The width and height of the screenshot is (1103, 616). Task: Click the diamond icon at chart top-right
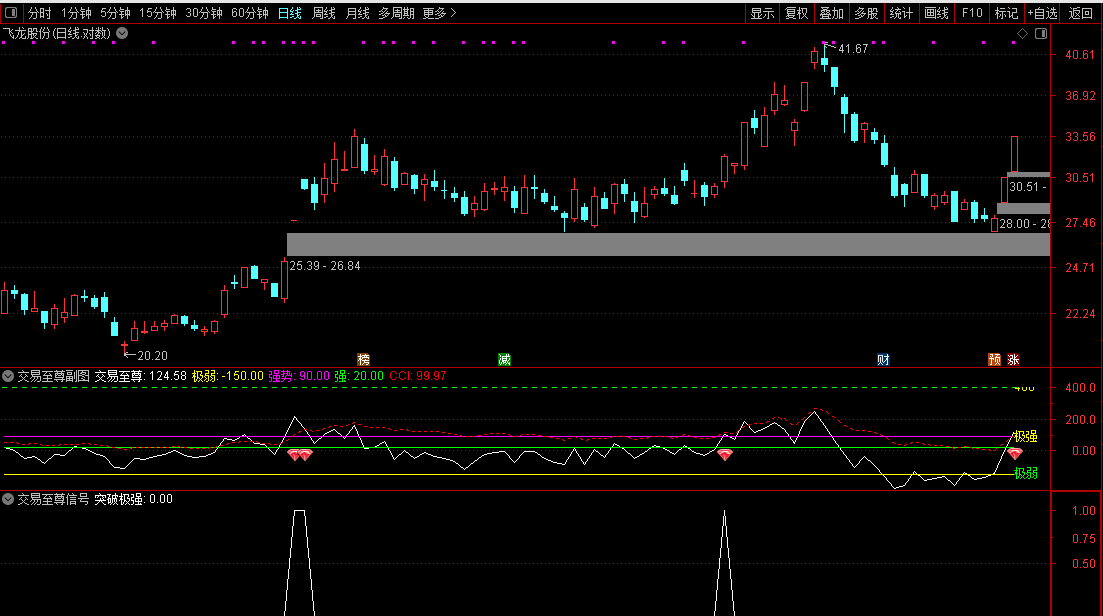(x=1023, y=33)
